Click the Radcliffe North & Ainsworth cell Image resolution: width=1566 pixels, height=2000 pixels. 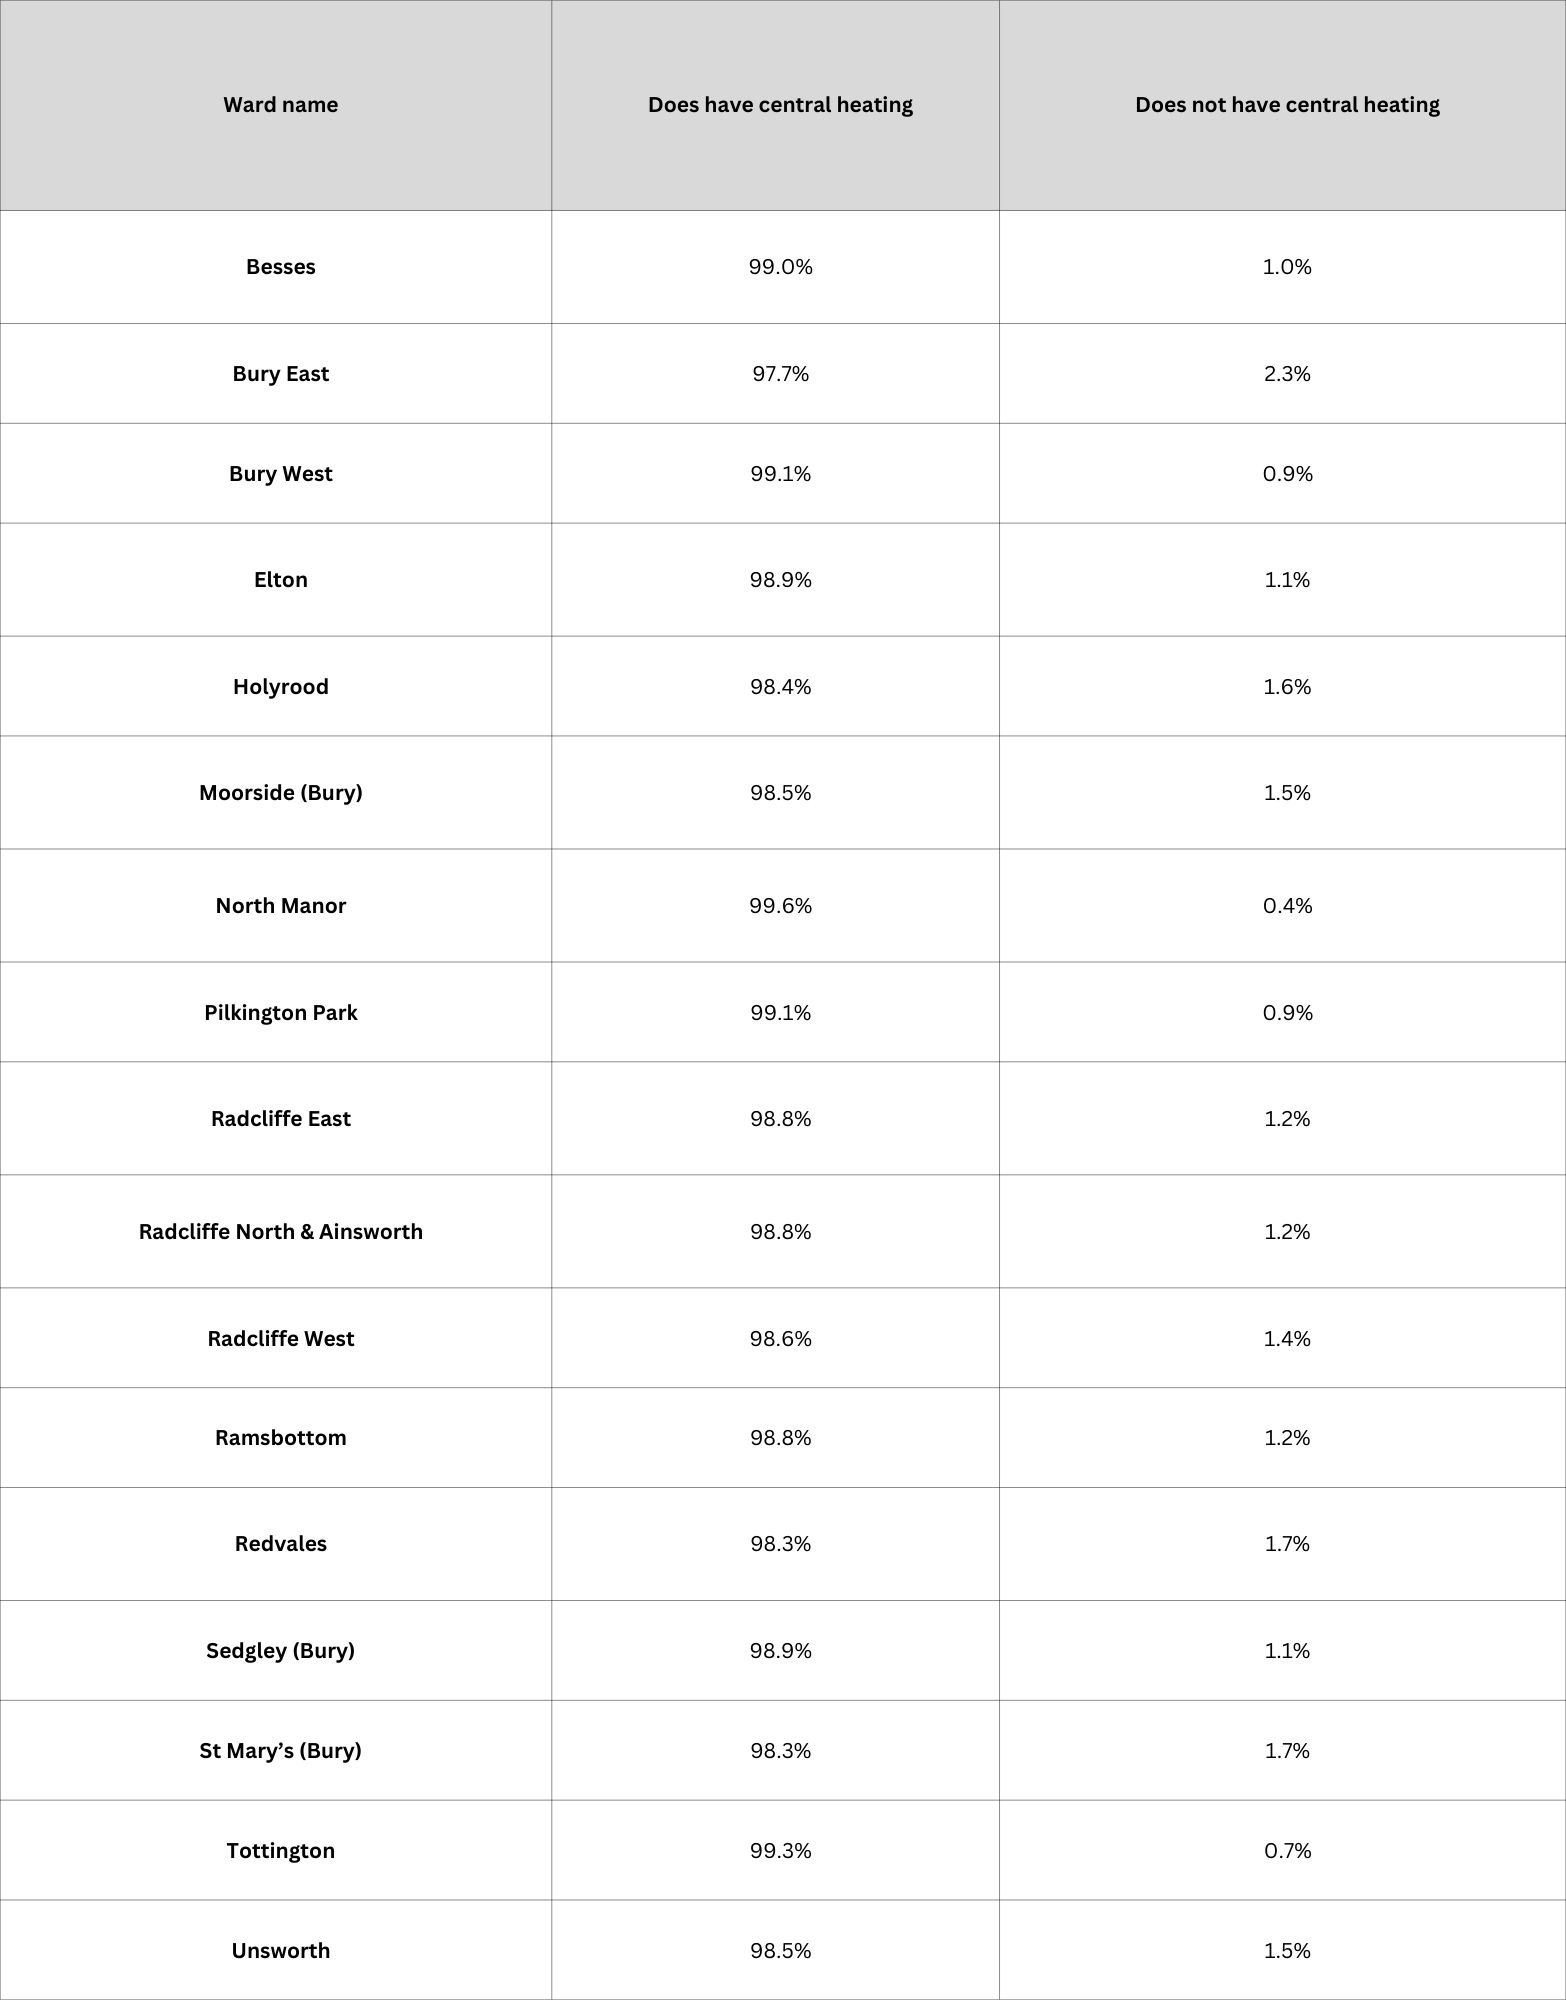[x=280, y=1232]
